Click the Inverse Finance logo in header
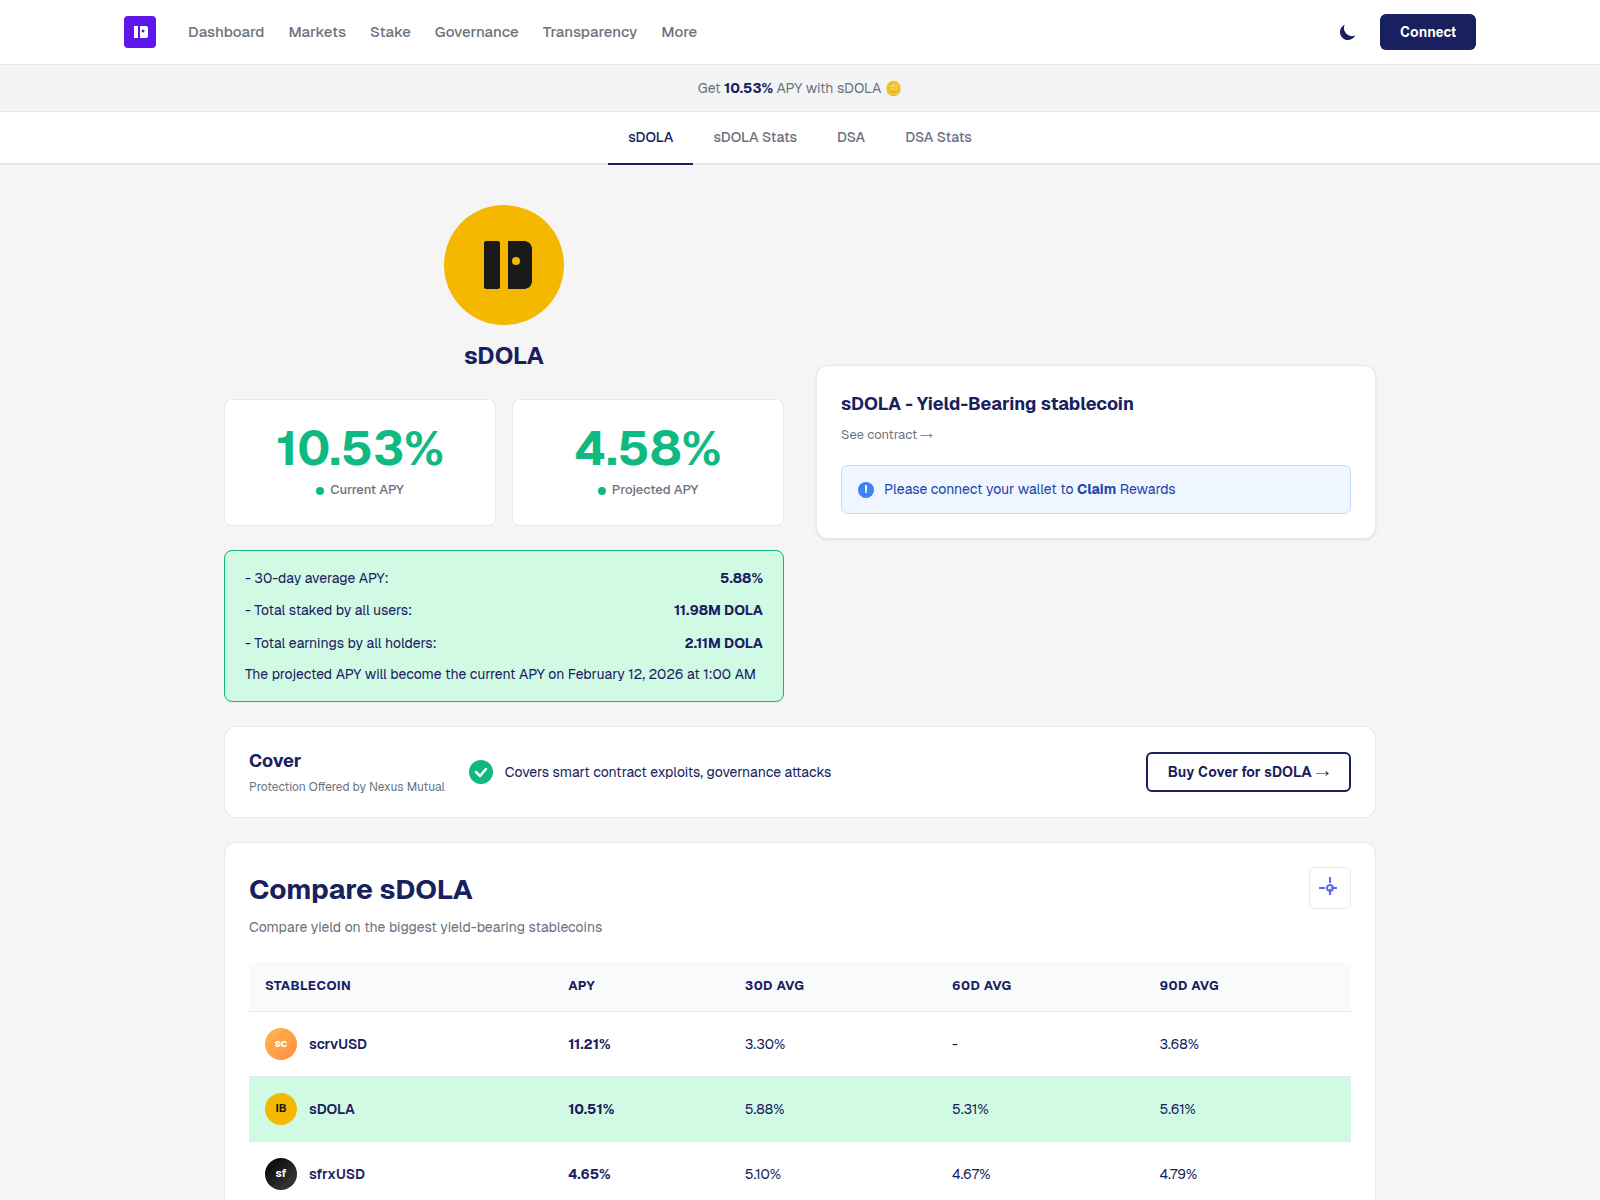The width and height of the screenshot is (1600, 1200). click(140, 32)
